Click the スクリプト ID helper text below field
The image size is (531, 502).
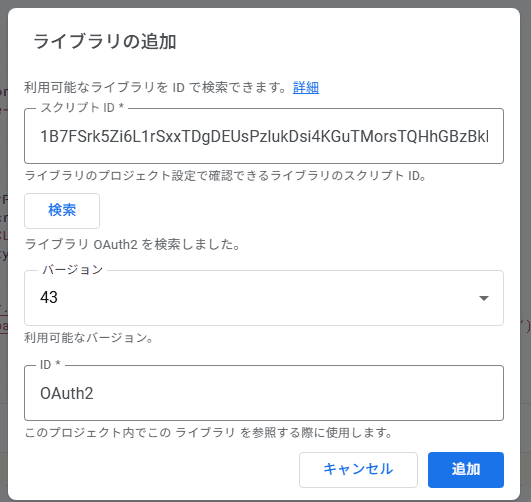pyautogui.click(x=226, y=176)
